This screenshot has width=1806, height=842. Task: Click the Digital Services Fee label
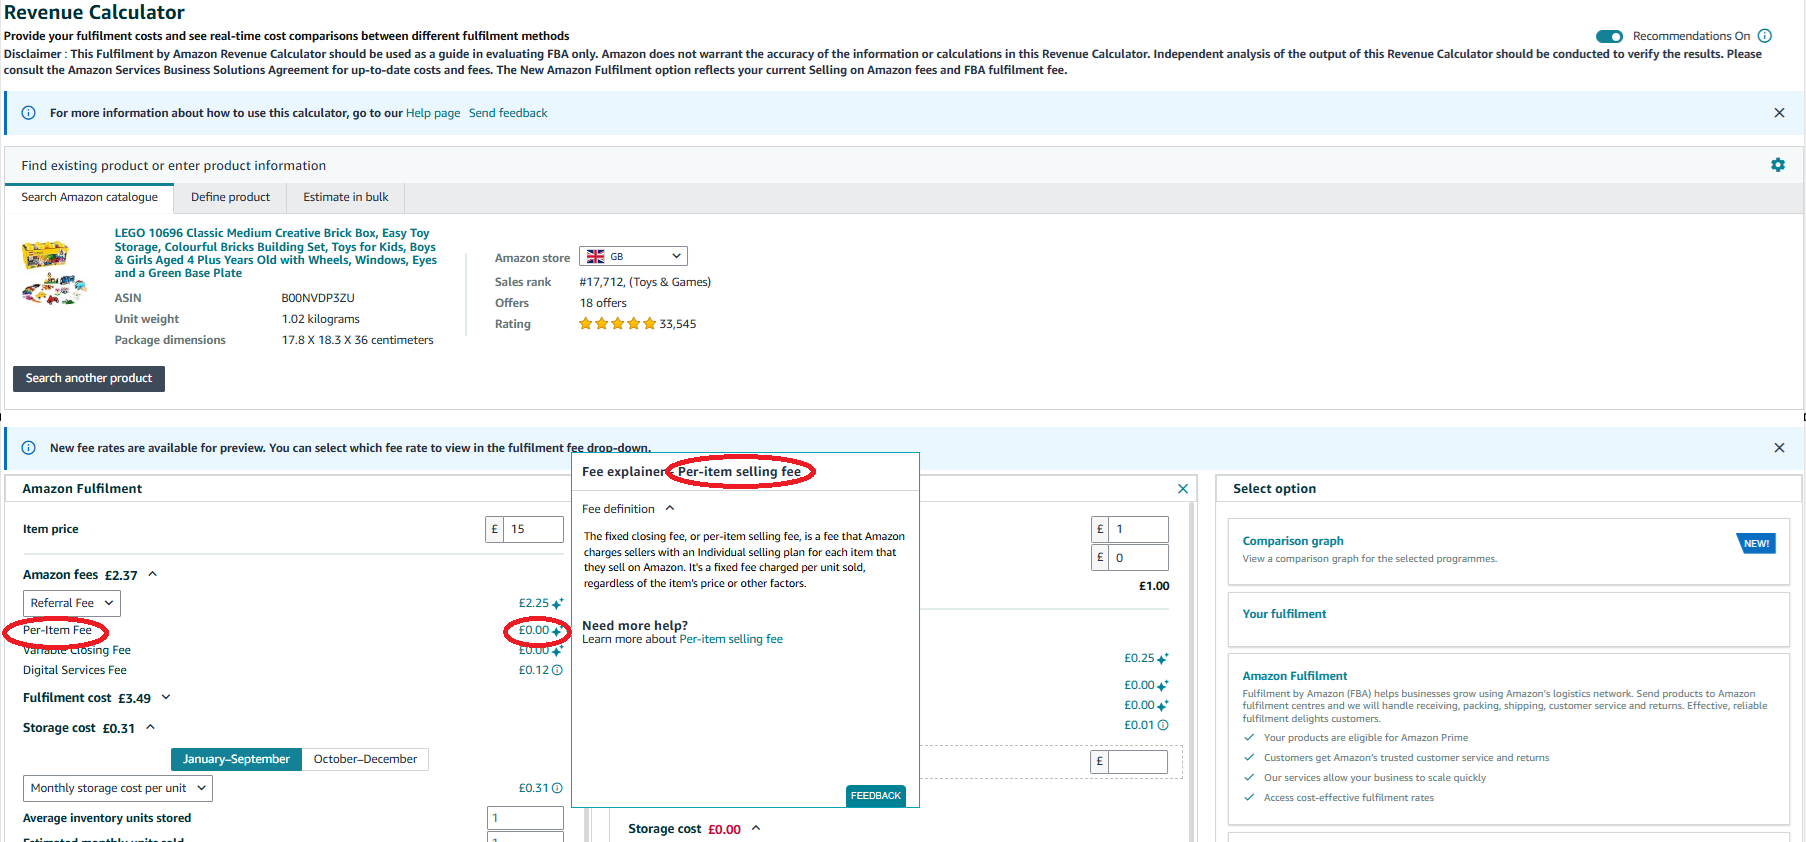click(75, 670)
